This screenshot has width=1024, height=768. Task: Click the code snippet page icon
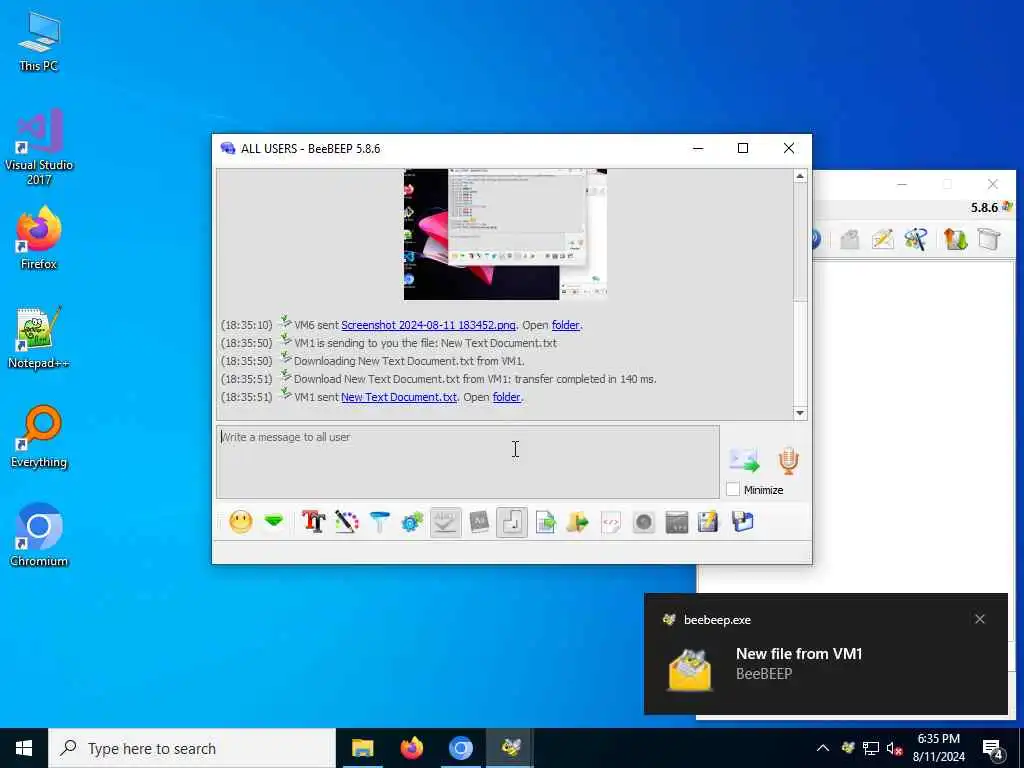(x=611, y=522)
